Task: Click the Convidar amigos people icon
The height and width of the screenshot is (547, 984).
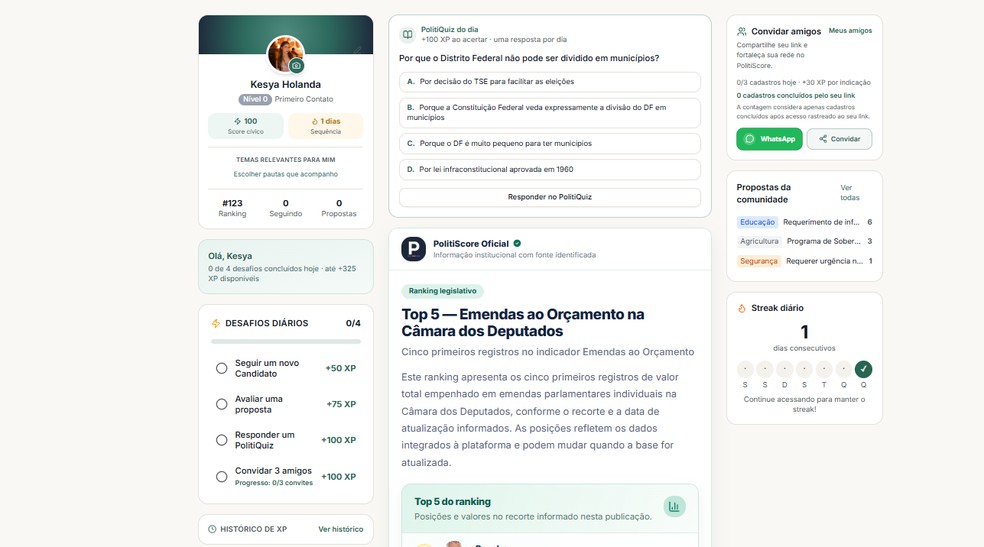Action: 742,31
